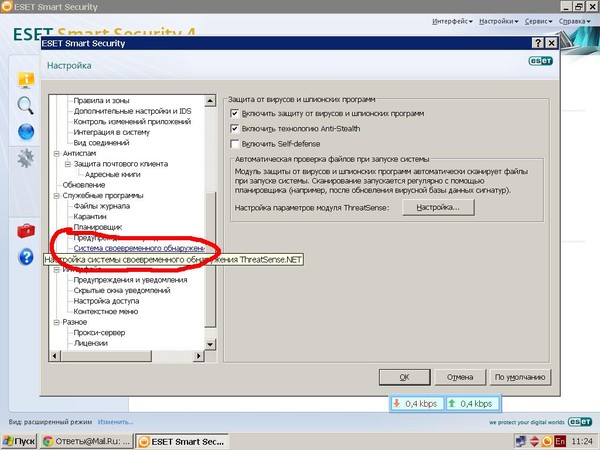Screen dimensions: 600x450
Task: Click the dialog help question mark button
Action: click(x=538, y=43)
